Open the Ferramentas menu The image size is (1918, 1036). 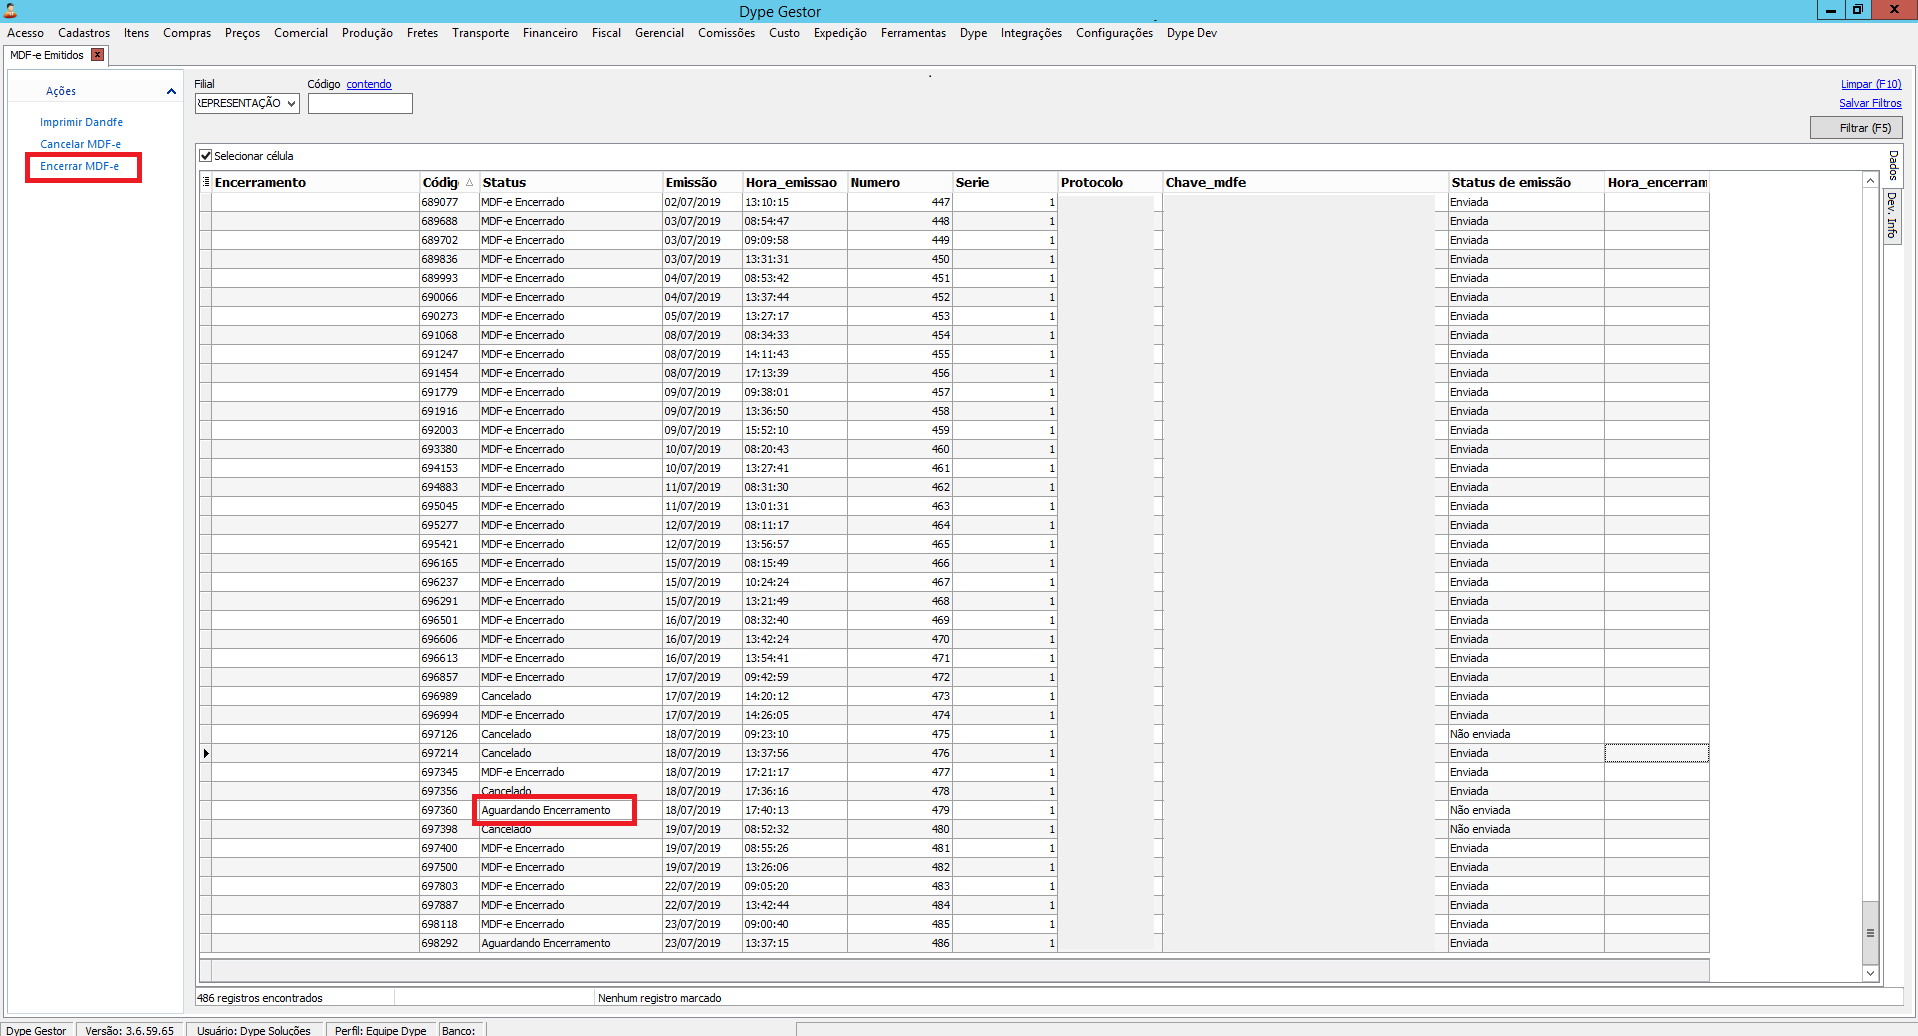913,33
